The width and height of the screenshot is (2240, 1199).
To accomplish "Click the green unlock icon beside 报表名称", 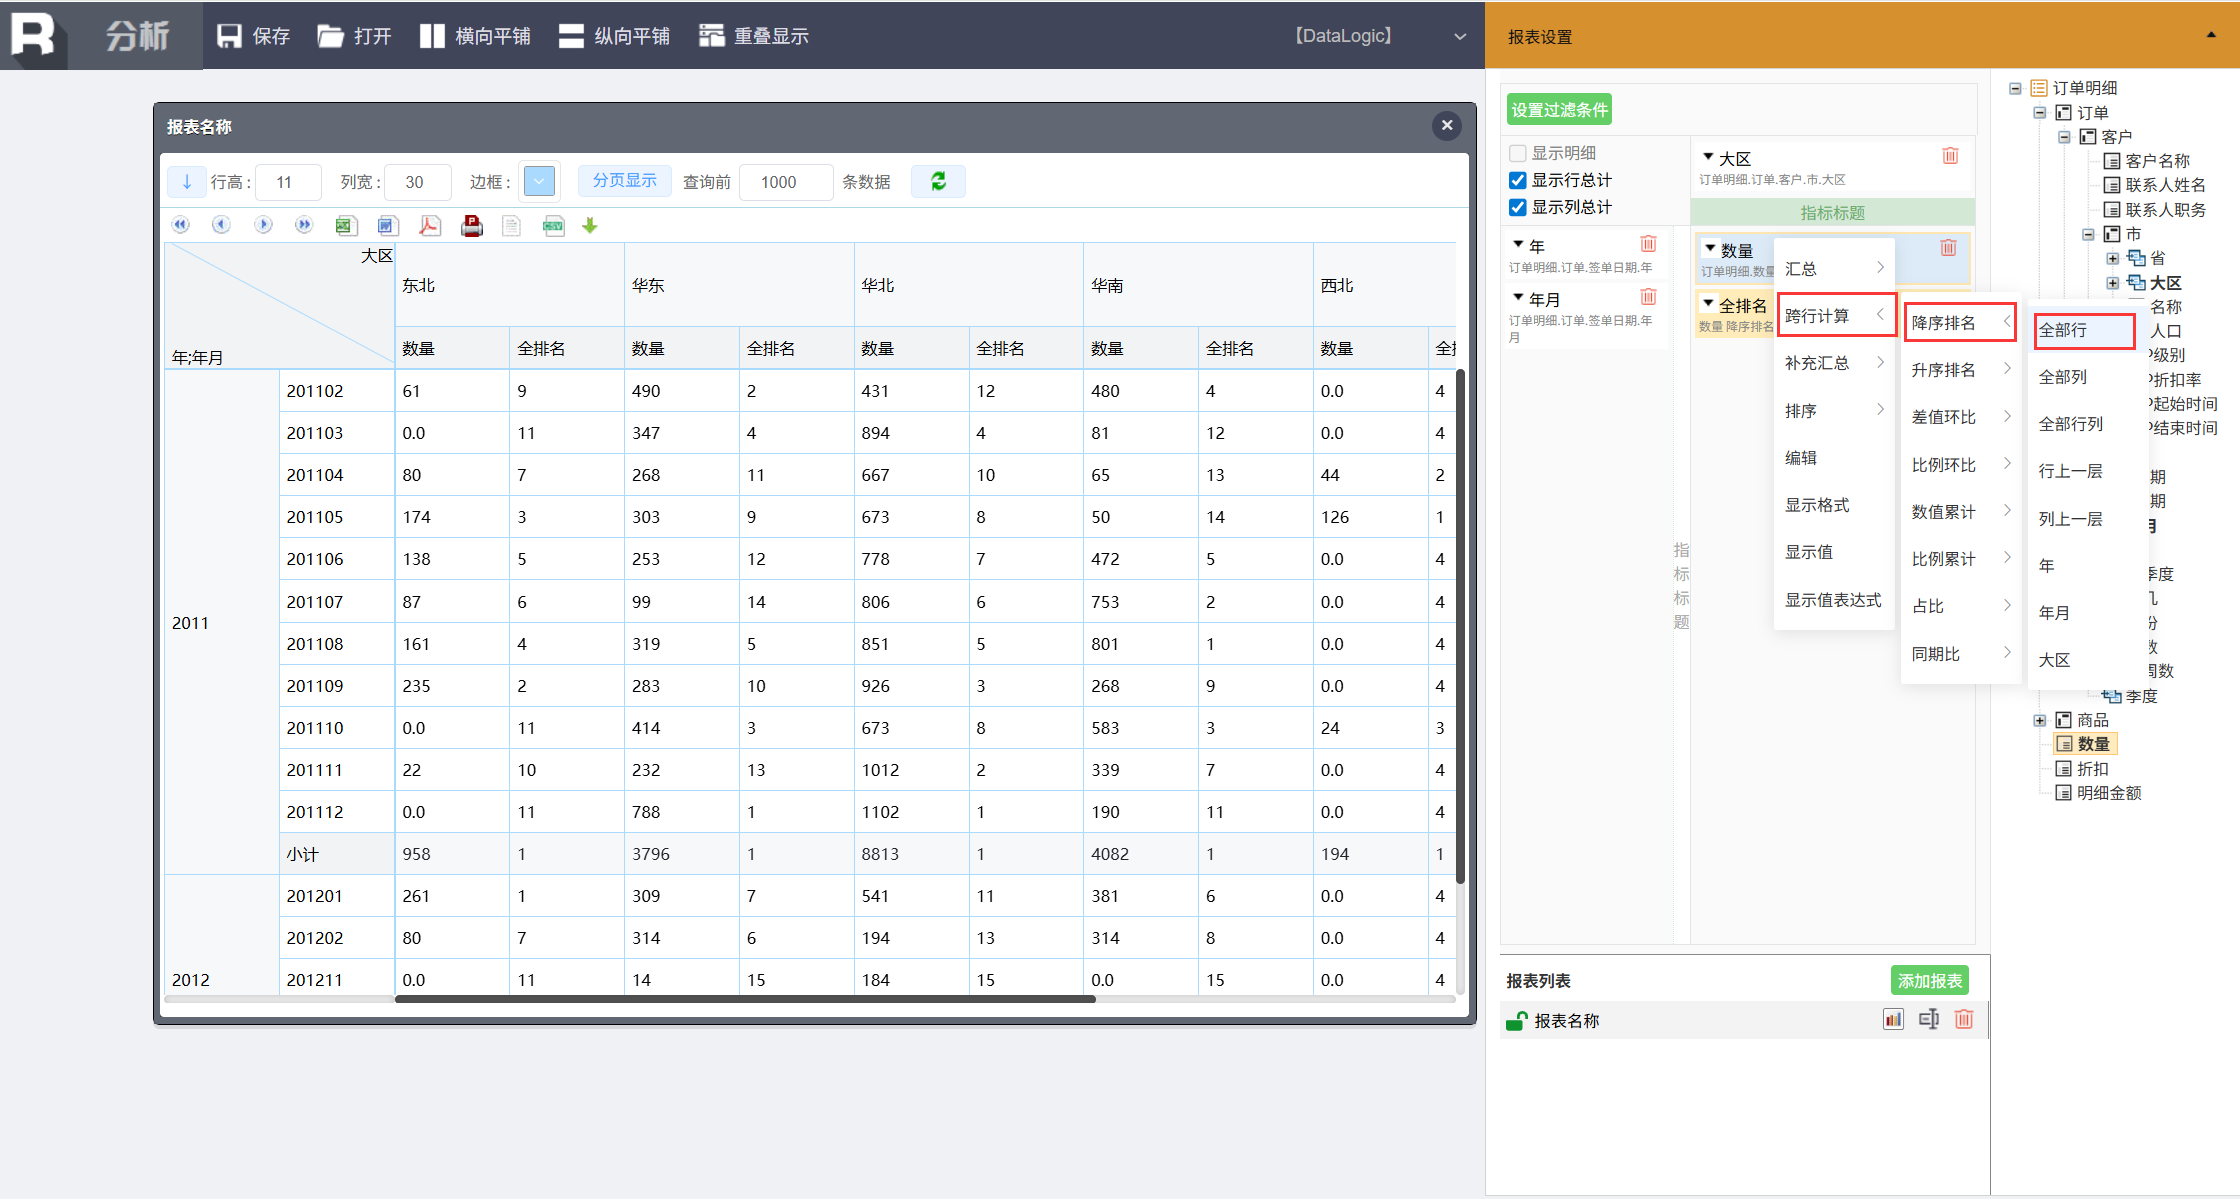I will pos(1516,1021).
